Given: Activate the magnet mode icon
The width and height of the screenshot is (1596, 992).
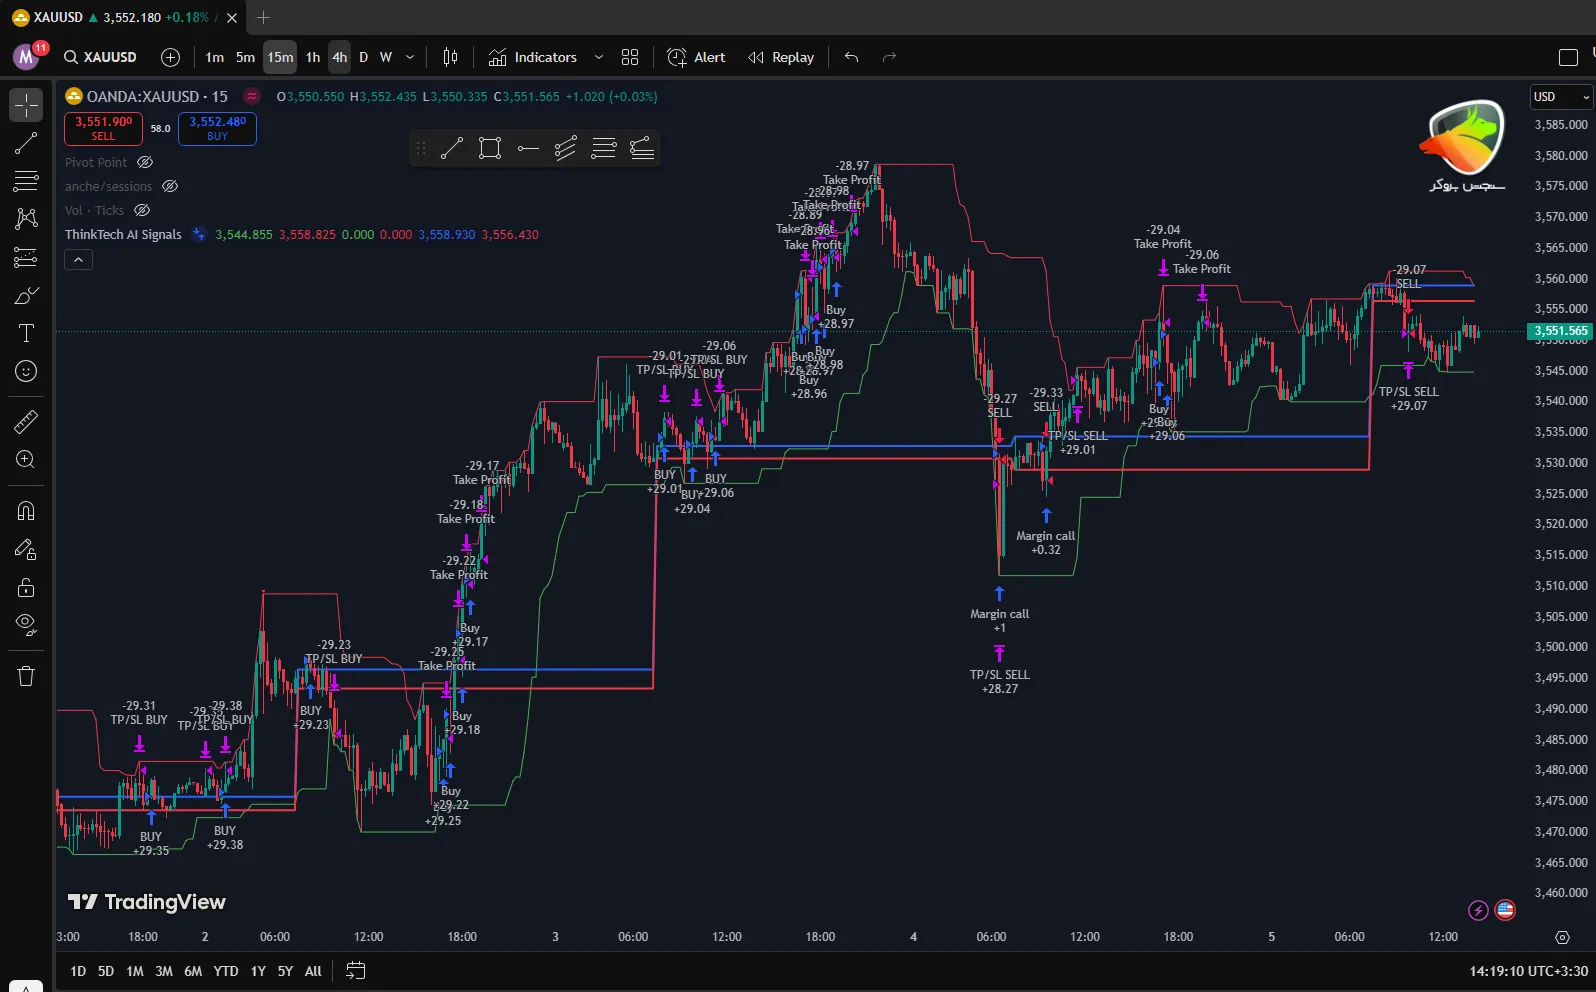Looking at the screenshot, I should [26, 511].
